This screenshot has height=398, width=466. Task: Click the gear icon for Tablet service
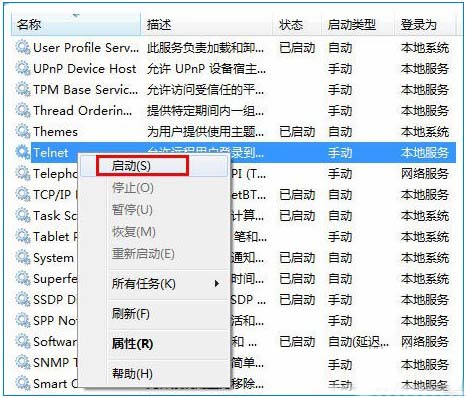pos(23,236)
